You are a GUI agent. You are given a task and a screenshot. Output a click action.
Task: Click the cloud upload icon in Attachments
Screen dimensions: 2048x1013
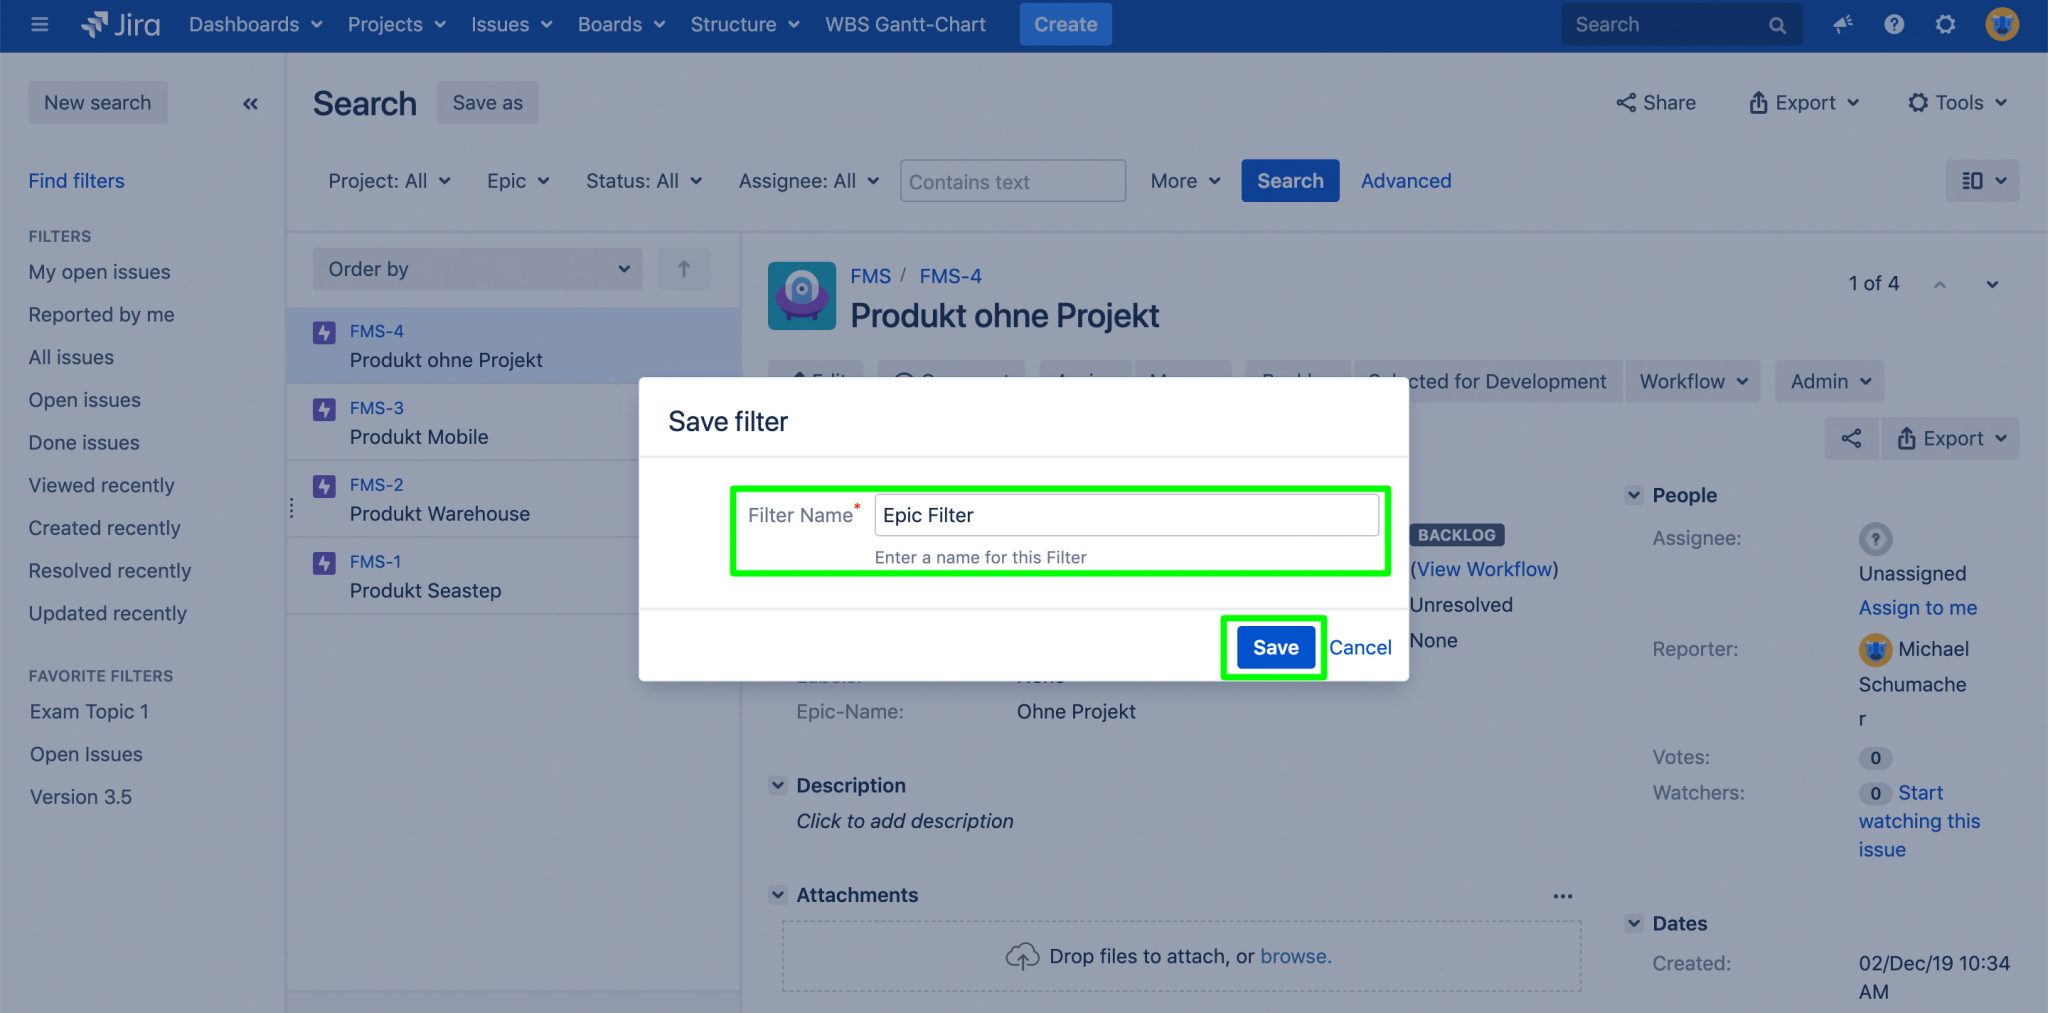click(x=1023, y=955)
